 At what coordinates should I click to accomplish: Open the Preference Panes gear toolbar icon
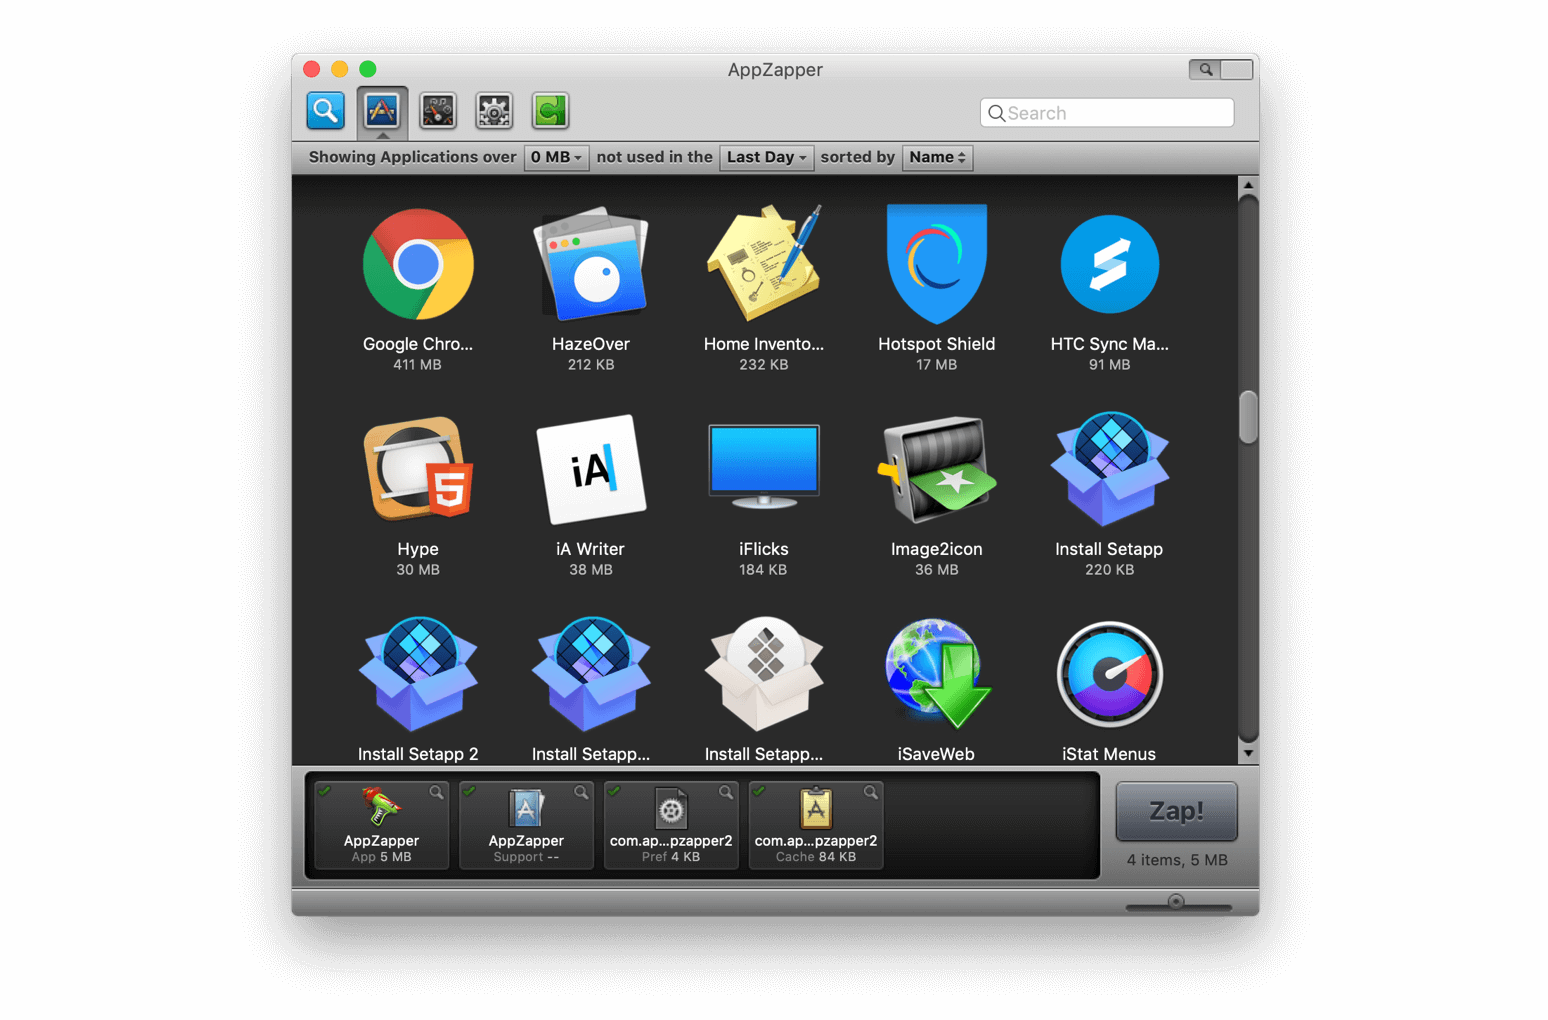[494, 110]
